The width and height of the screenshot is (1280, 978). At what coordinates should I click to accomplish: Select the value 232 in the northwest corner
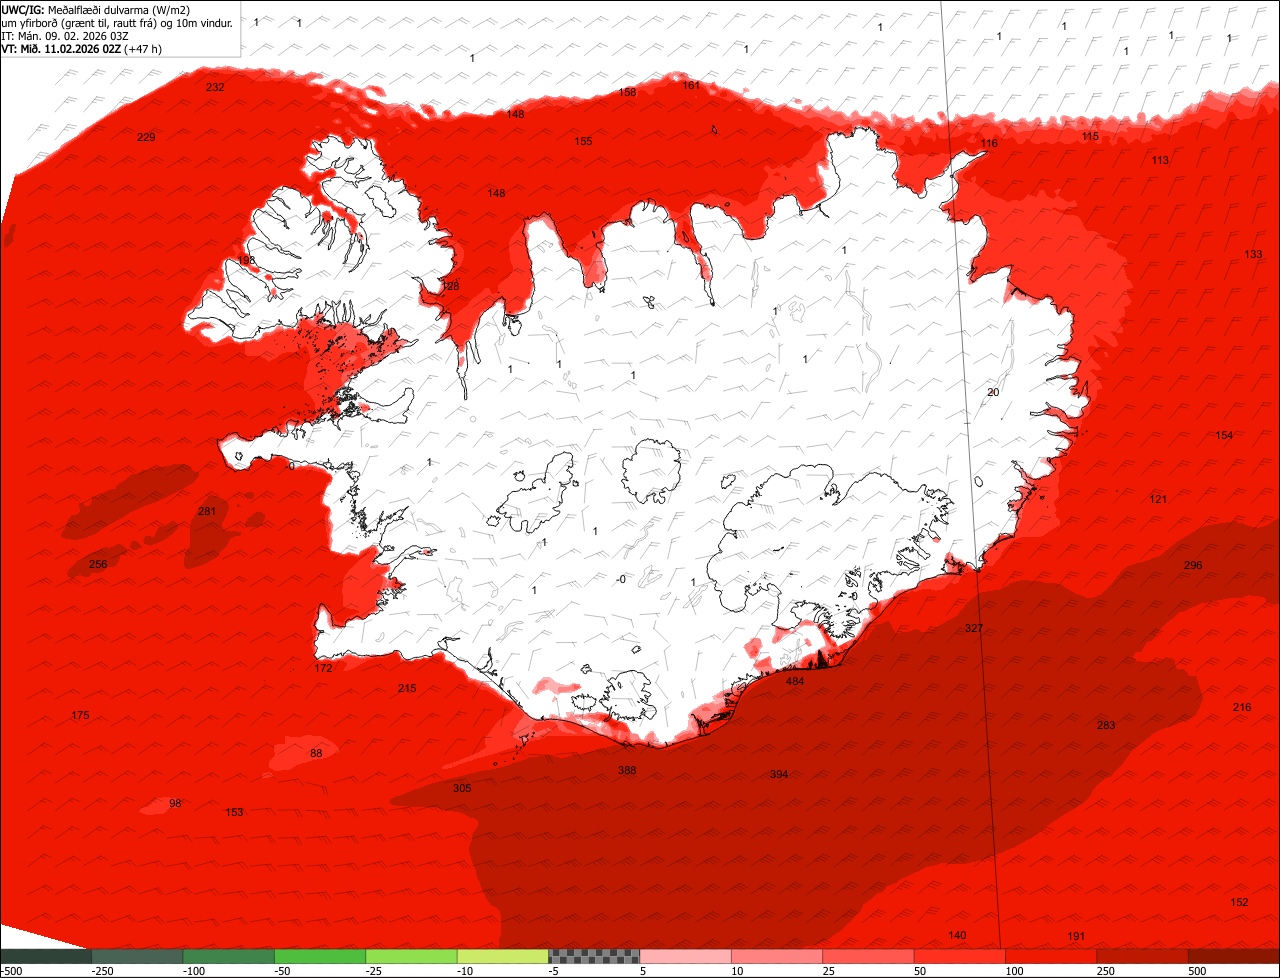pos(215,87)
